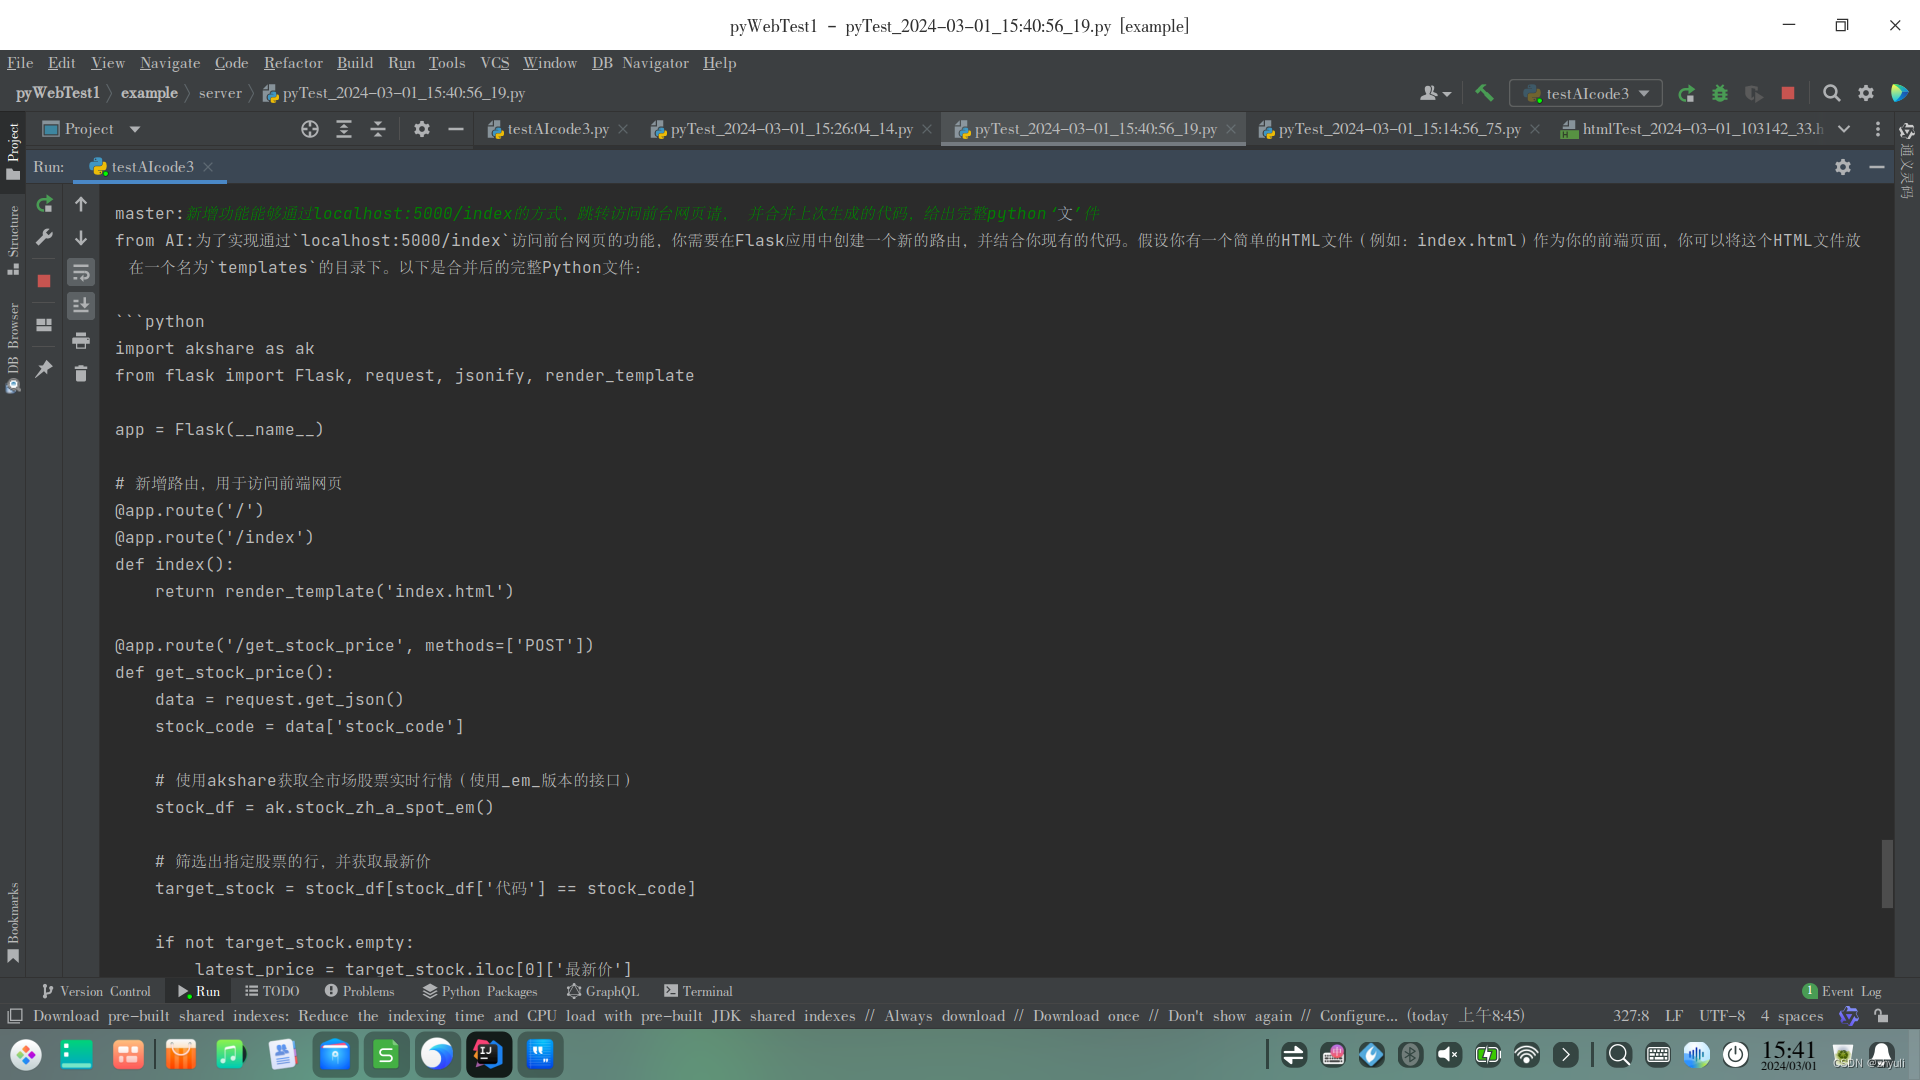
Task: Close the testAIcode3.py editor tab
Action: [623, 129]
